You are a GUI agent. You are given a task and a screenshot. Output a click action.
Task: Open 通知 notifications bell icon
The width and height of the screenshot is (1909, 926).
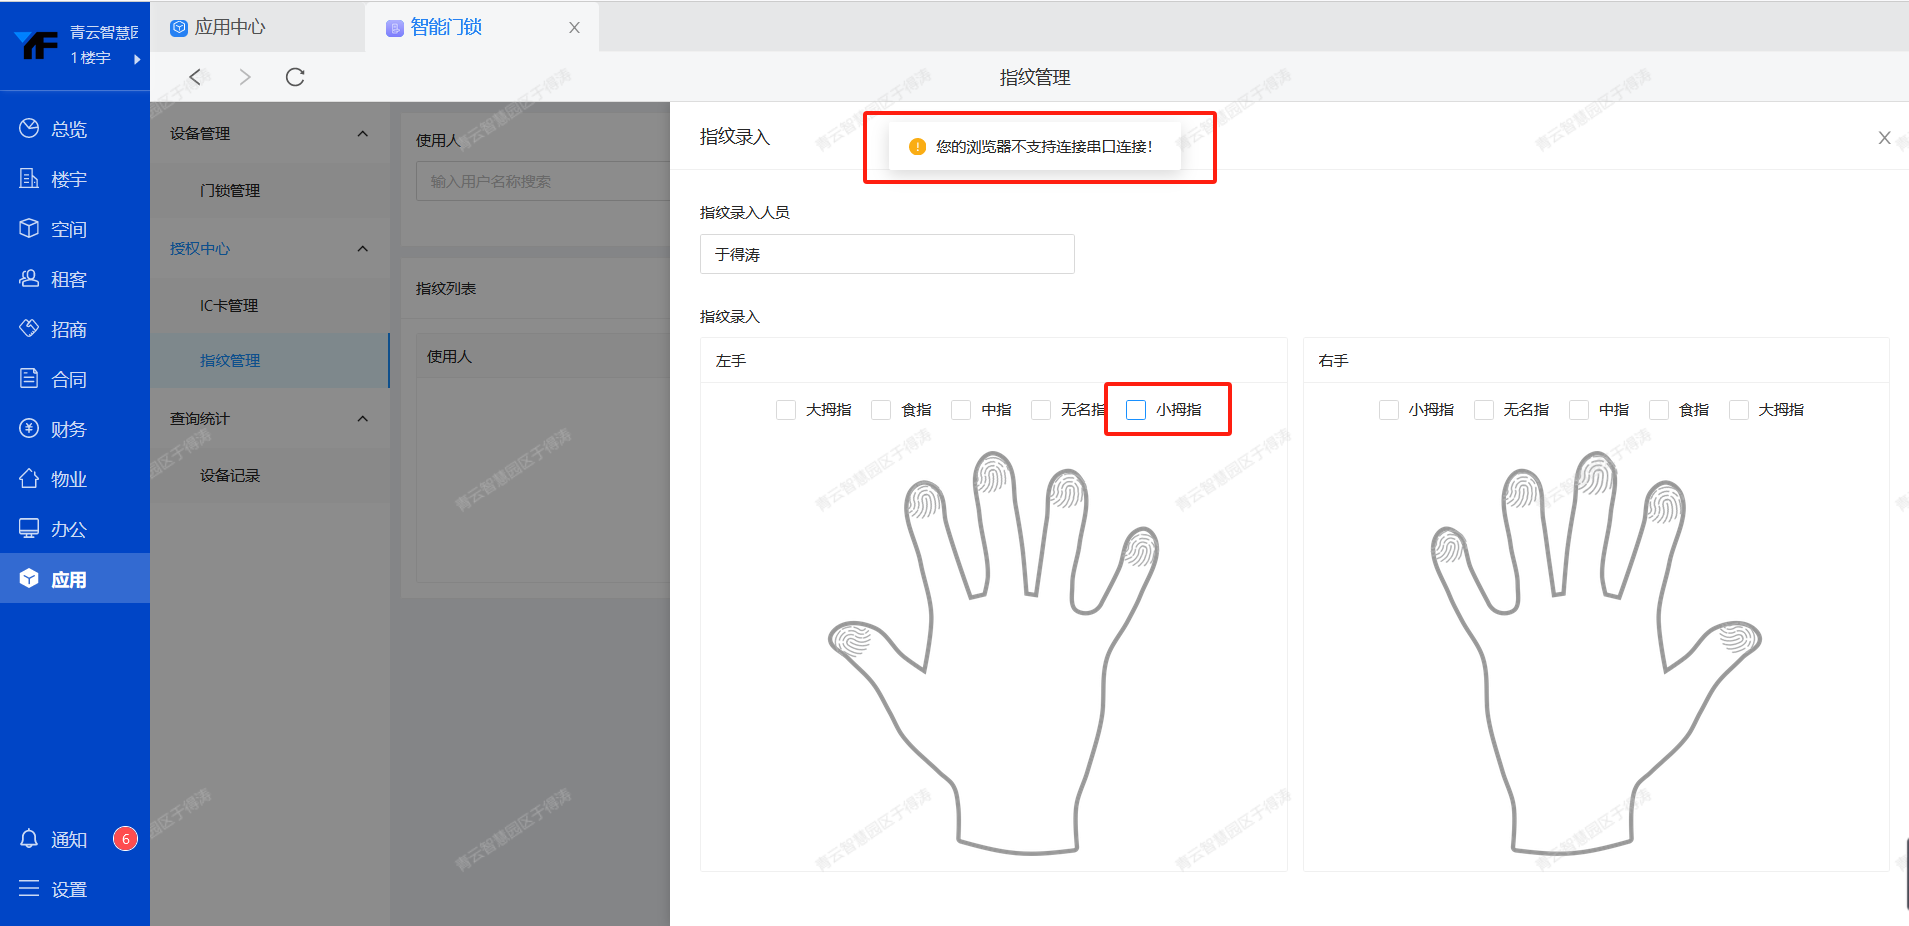pos(29,838)
